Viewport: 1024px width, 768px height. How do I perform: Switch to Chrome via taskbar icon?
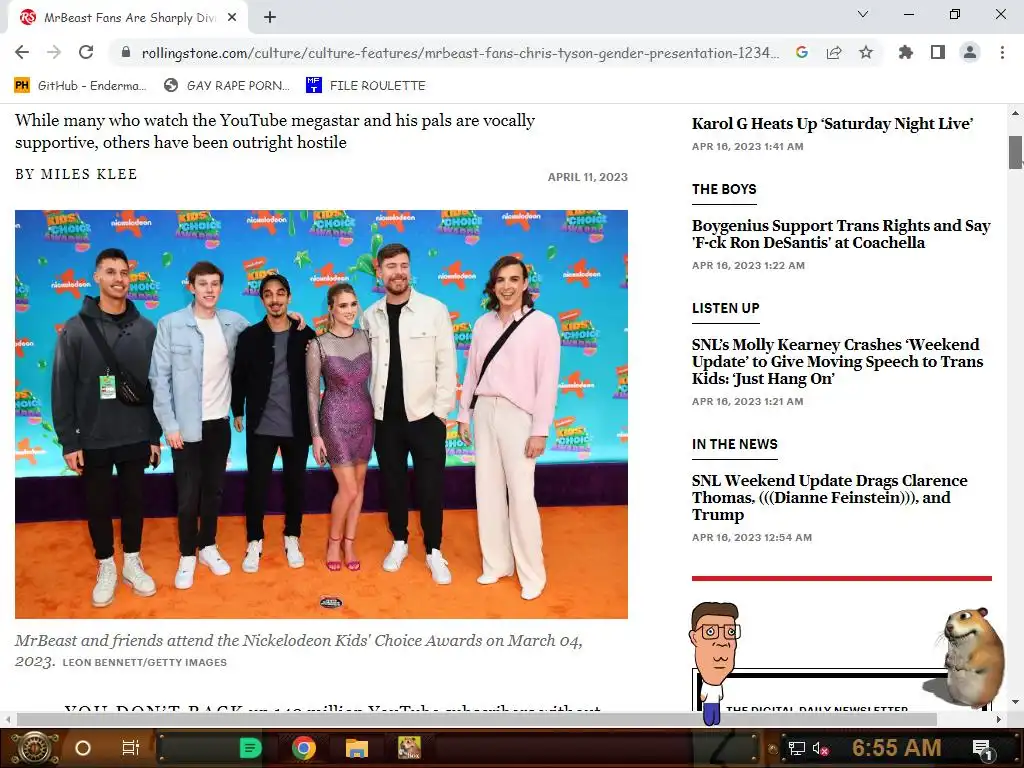click(304, 748)
